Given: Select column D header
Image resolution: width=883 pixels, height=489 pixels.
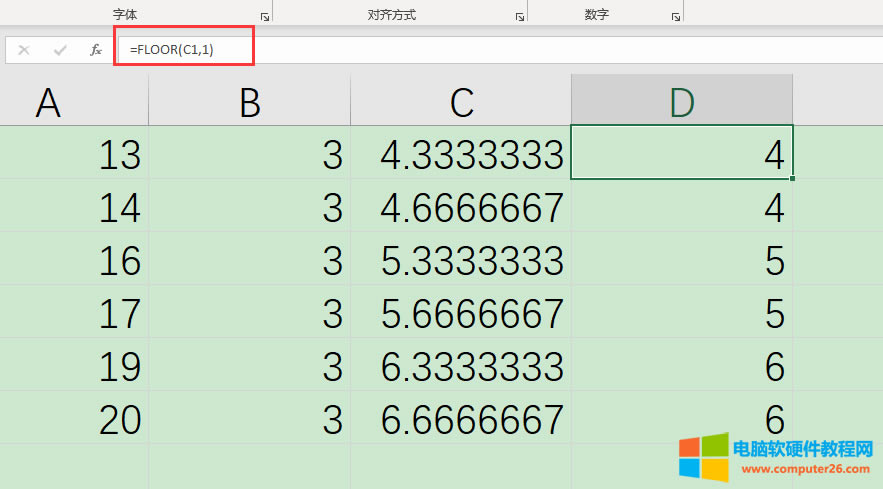Looking at the screenshot, I should pos(682,101).
